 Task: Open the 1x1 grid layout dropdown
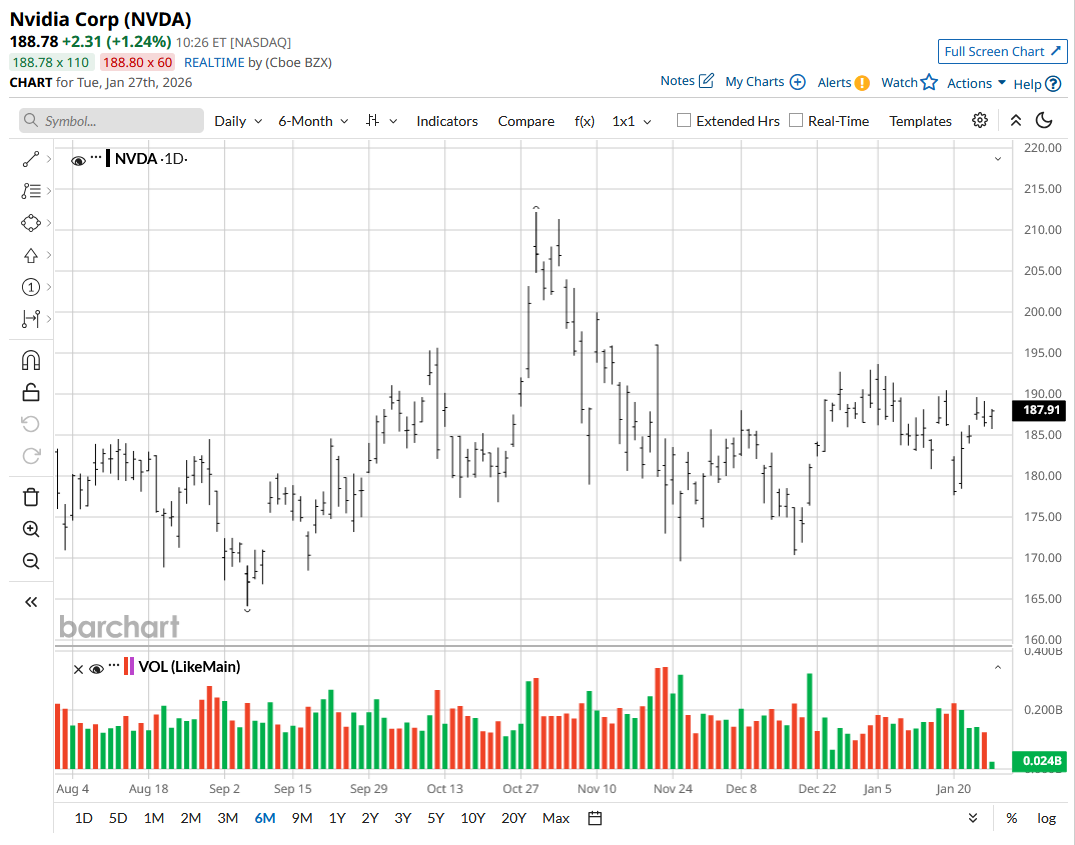(631, 121)
